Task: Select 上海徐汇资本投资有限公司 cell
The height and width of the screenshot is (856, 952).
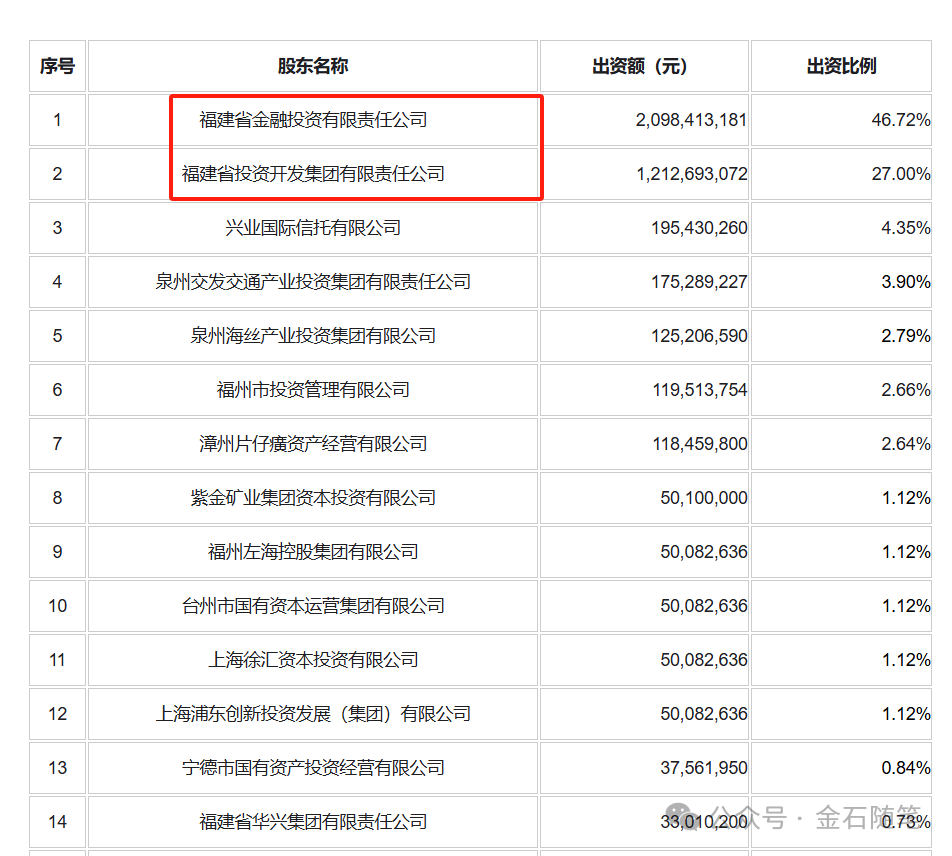Action: pyautogui.click(x=313, y=660)
